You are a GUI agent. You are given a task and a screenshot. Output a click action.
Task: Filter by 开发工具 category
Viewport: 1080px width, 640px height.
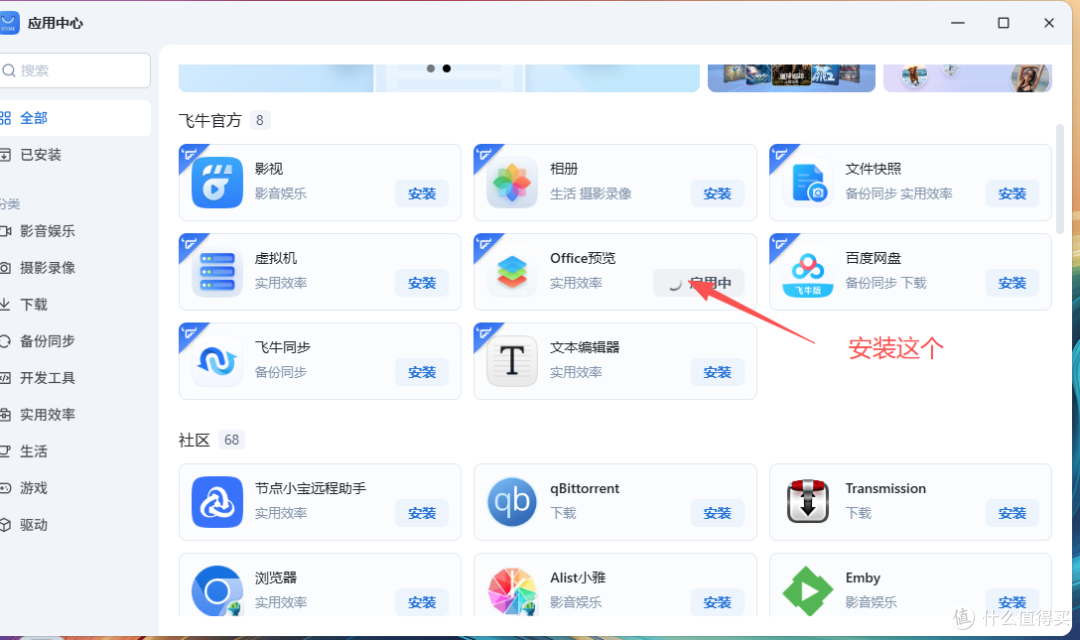click(x=75, y=378)
